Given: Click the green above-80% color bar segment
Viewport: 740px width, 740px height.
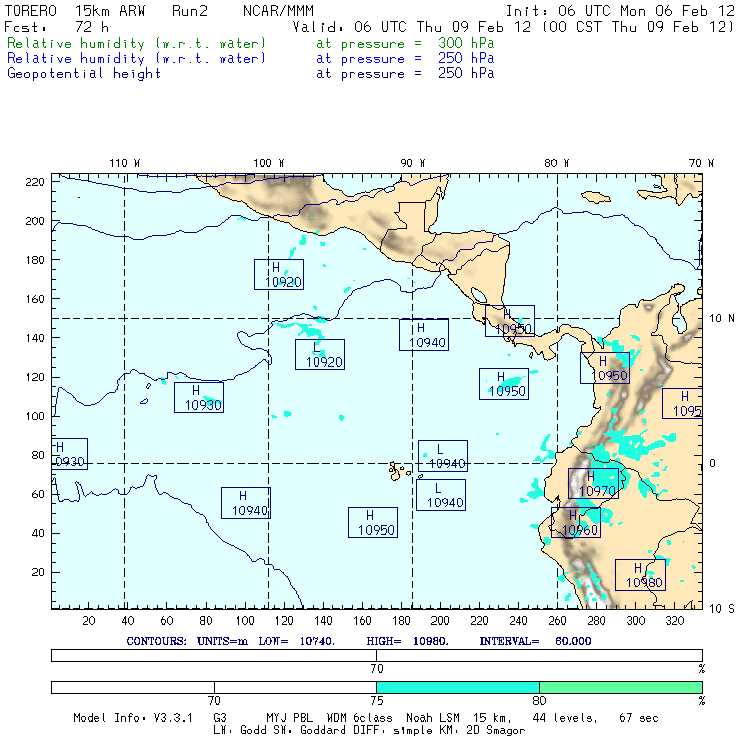Looking at the screenshot, I should (x=620, y=687).
